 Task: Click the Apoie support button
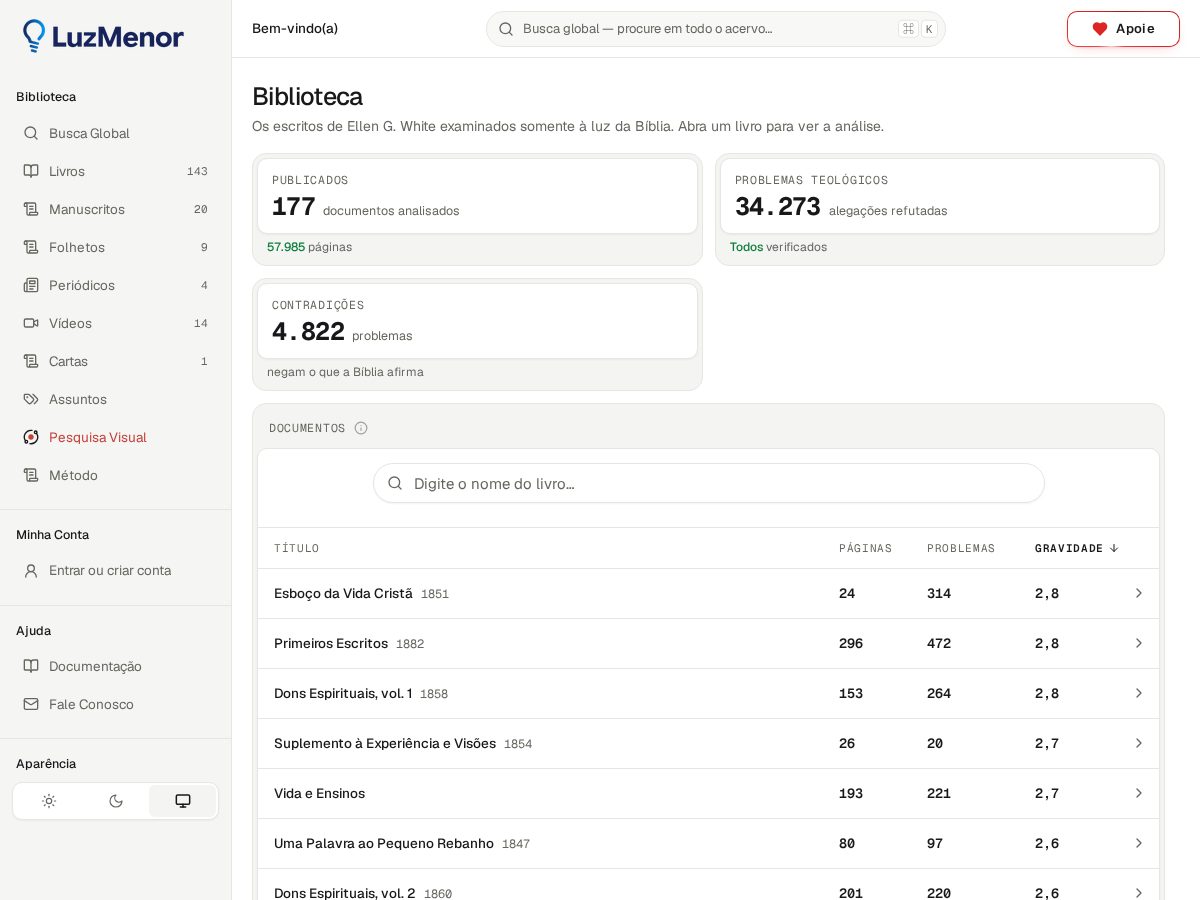tap(1123, 29)
